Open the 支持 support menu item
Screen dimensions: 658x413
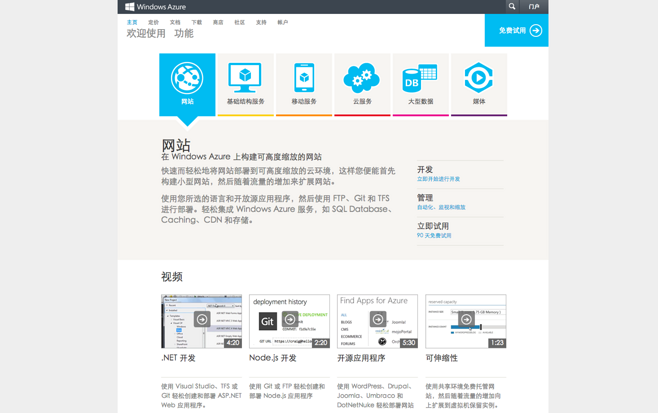click(261, 22)
